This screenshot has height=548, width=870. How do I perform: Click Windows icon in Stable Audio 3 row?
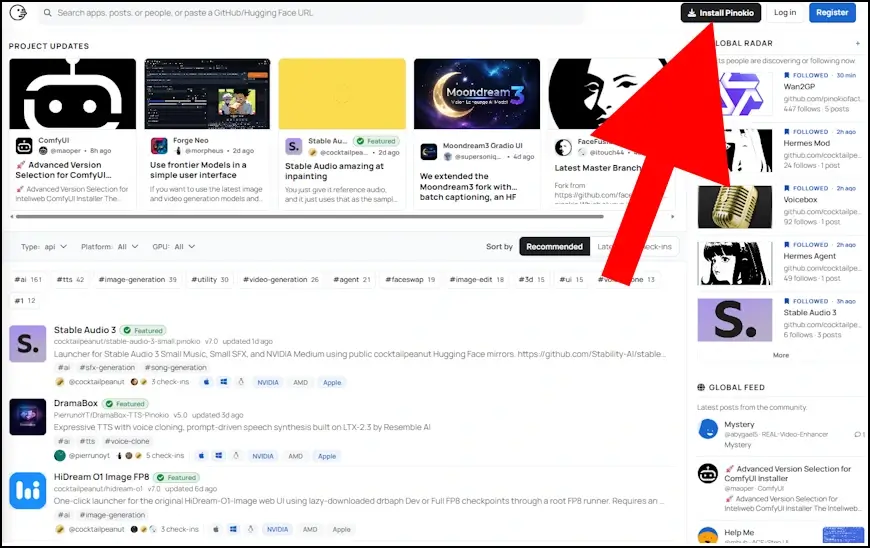[224, 382]
